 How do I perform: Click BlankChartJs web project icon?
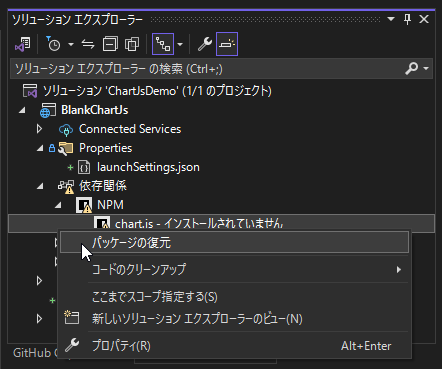click(48, 110)
